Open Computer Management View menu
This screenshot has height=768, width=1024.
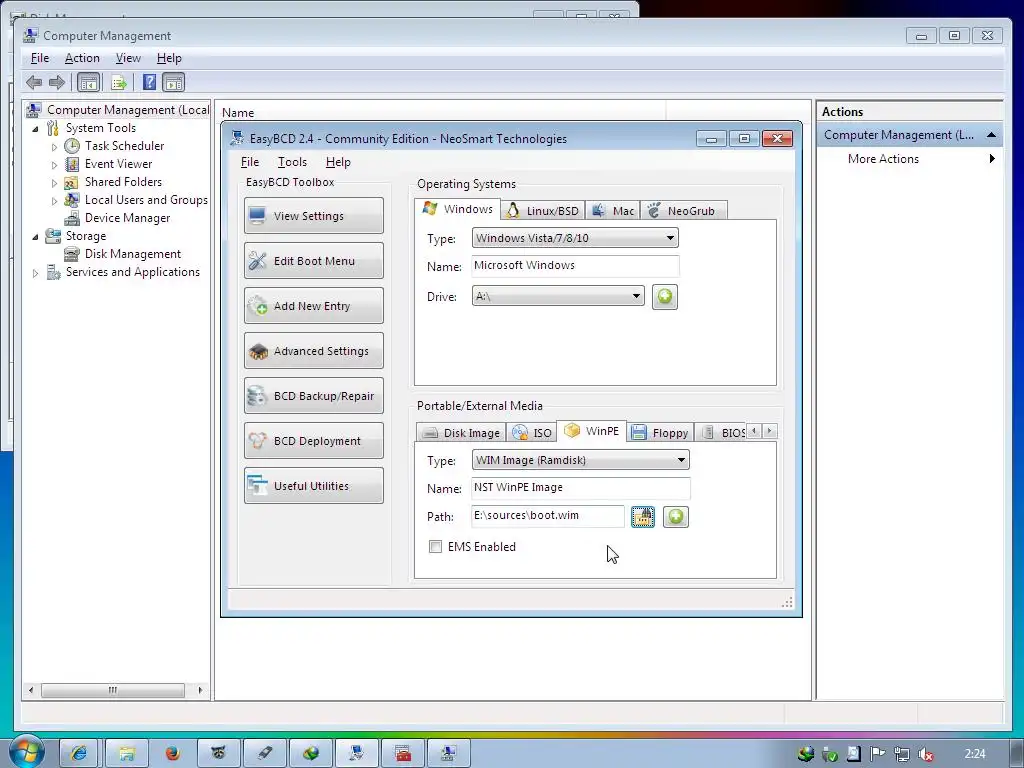pyautogui.click(x=128, y=58)
